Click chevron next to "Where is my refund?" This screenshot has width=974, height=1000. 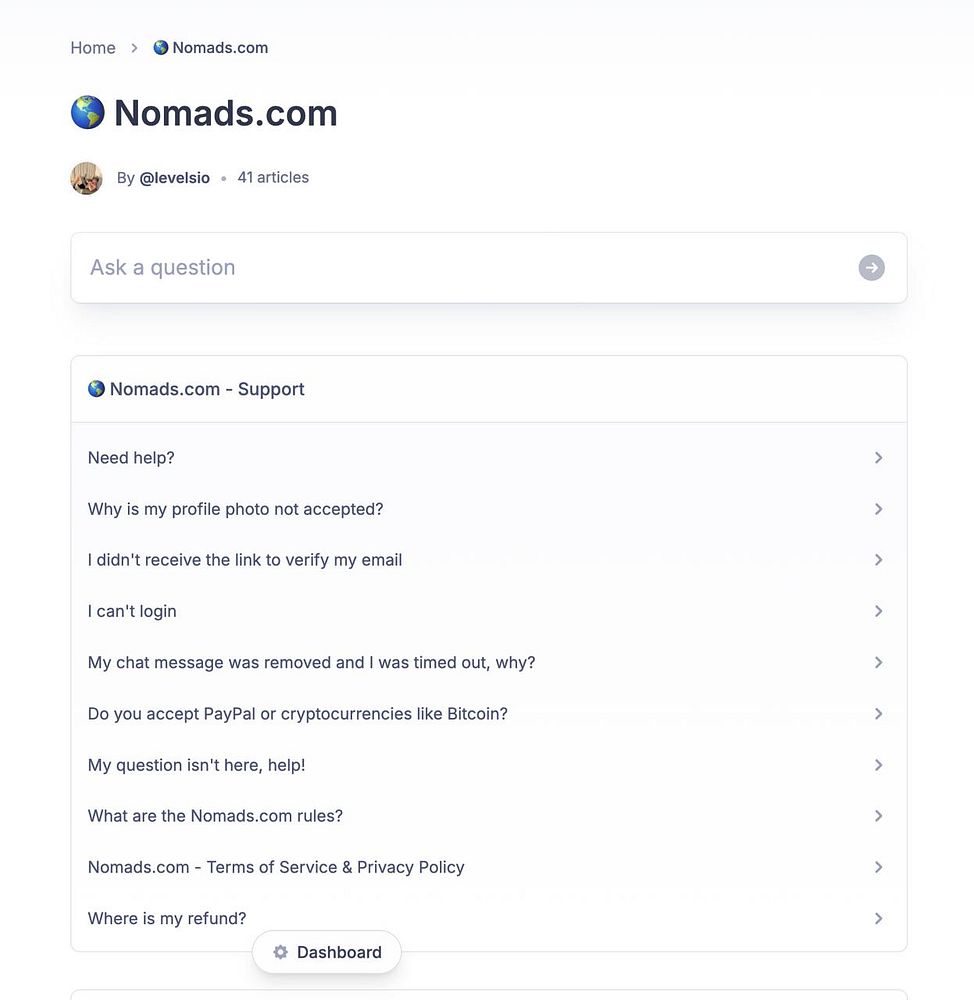coord(878,918)
